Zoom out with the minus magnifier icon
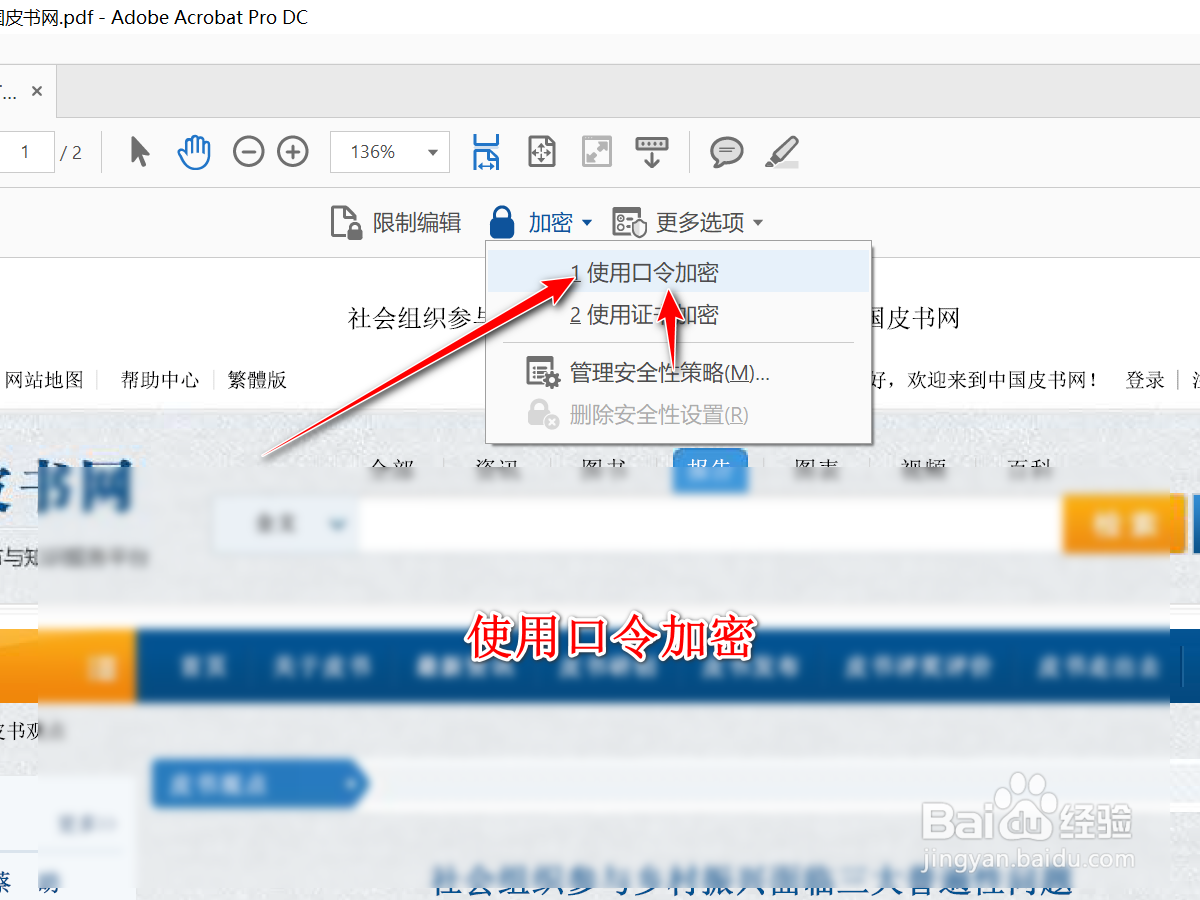This screenshot has height=900, width=1200. pos(248,151)
